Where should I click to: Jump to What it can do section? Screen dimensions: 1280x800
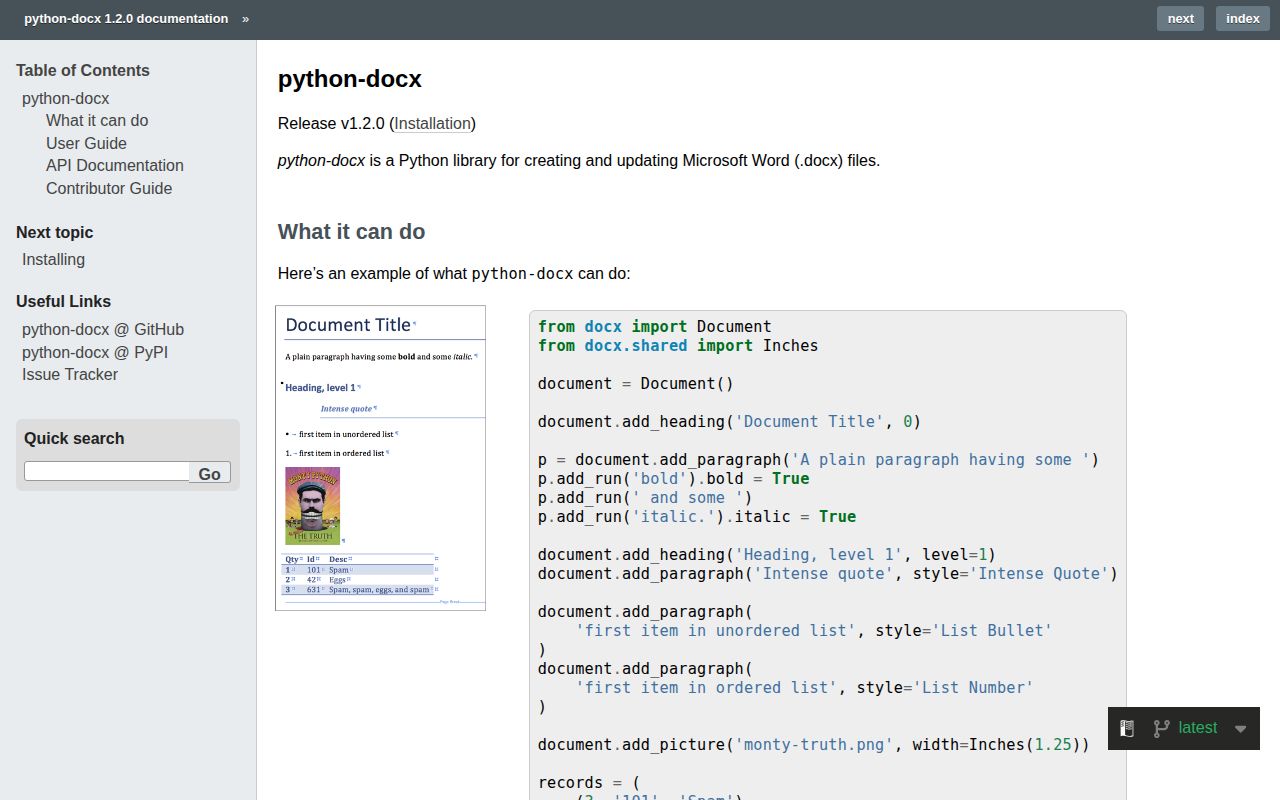tap(97, 120)
